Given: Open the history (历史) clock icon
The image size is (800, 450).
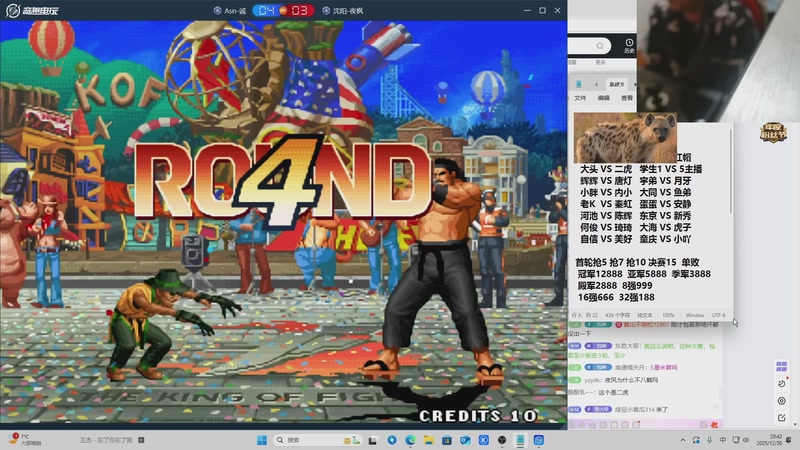Looking at the screenshot, I should [x=629, y=45].
